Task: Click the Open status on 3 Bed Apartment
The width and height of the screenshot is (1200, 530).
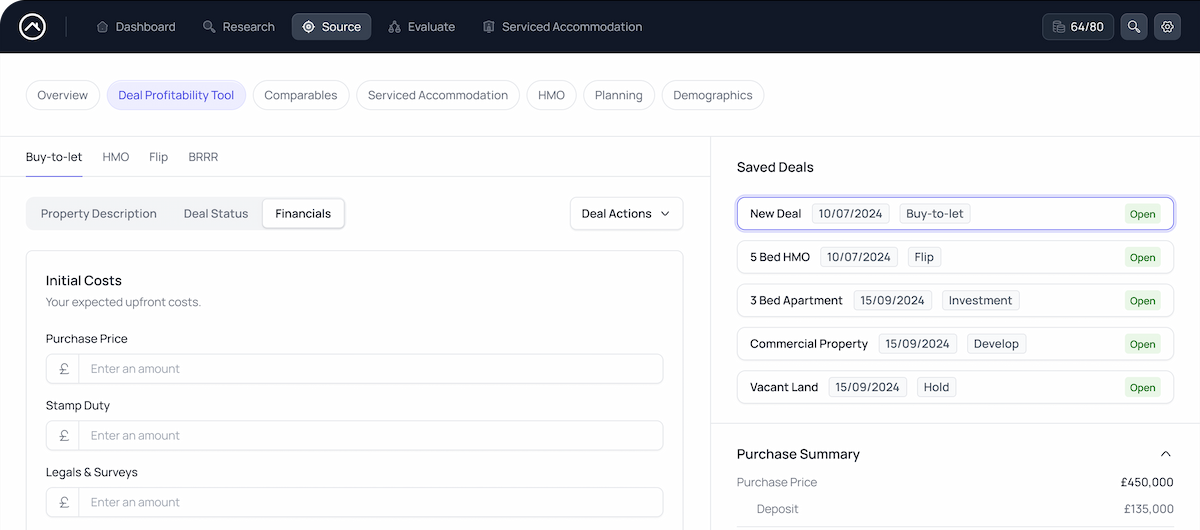Action: [x=1143, y=300]
